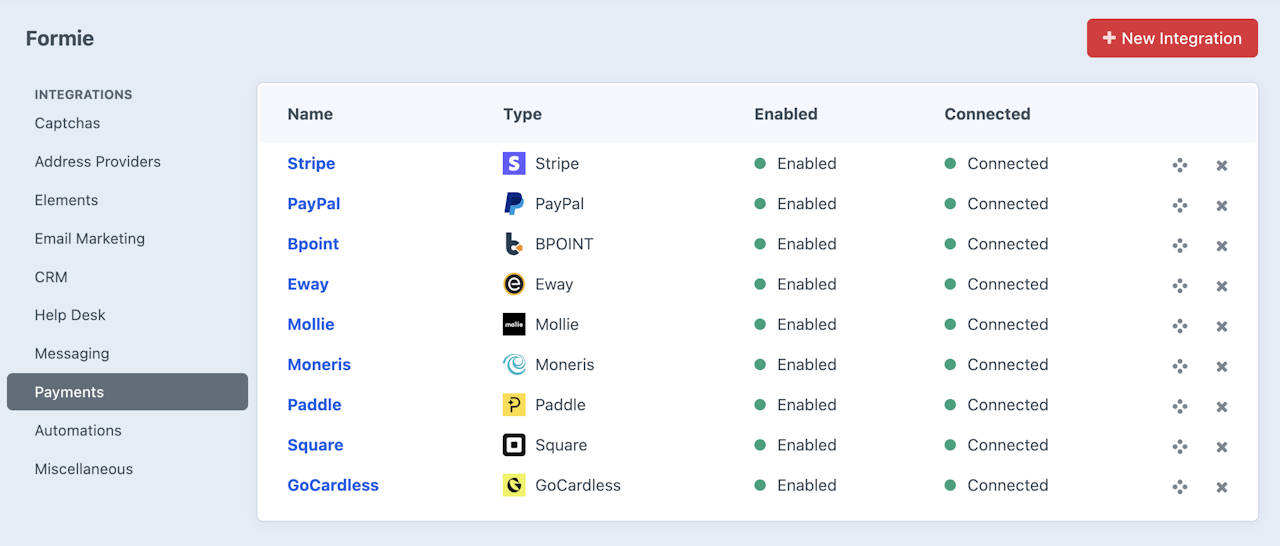Viewport: 1280px width, 546px height.
Task: Grab the reorder handle for Mollie row
Action: pos(1180,326)
